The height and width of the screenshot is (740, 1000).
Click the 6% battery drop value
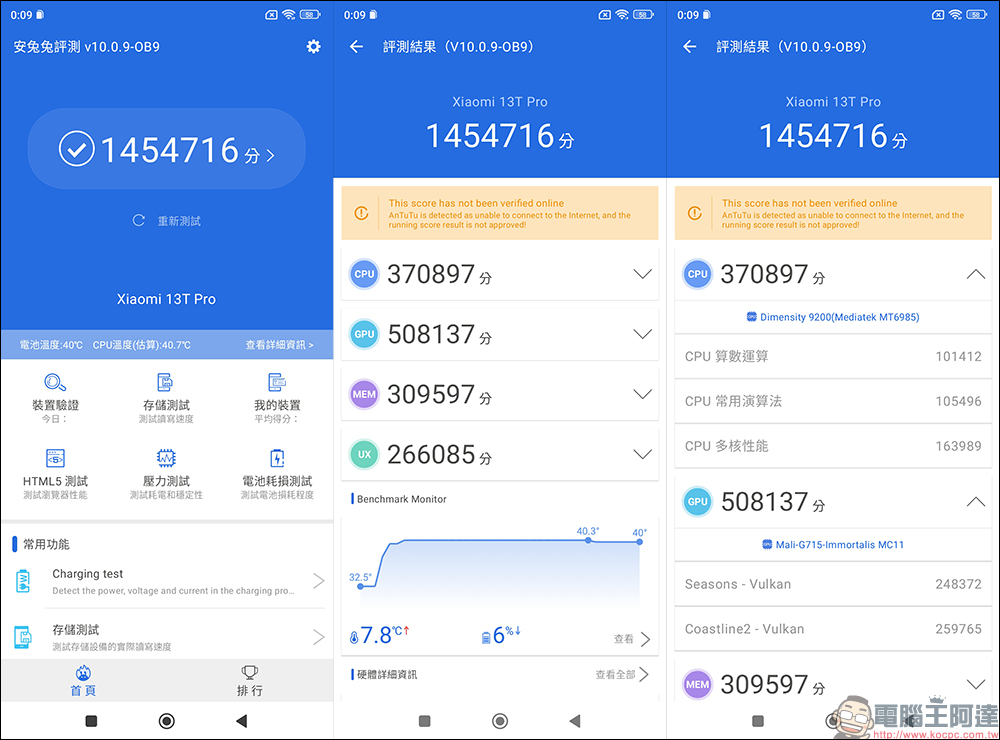coord(501,635)
